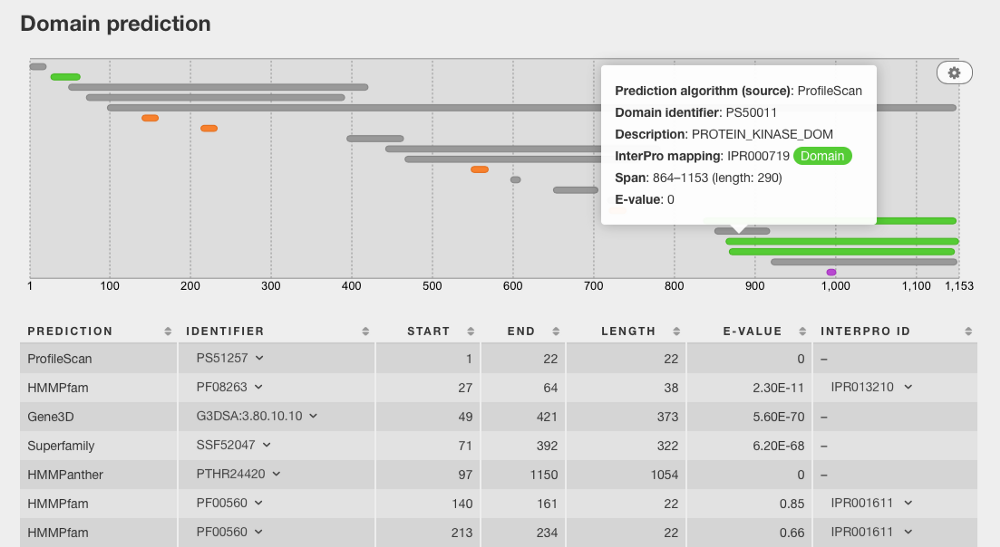Expand the PTHR24420 identifier dropdown
1000x547 pixels.
pyautogui.click(x=275, y=474)
